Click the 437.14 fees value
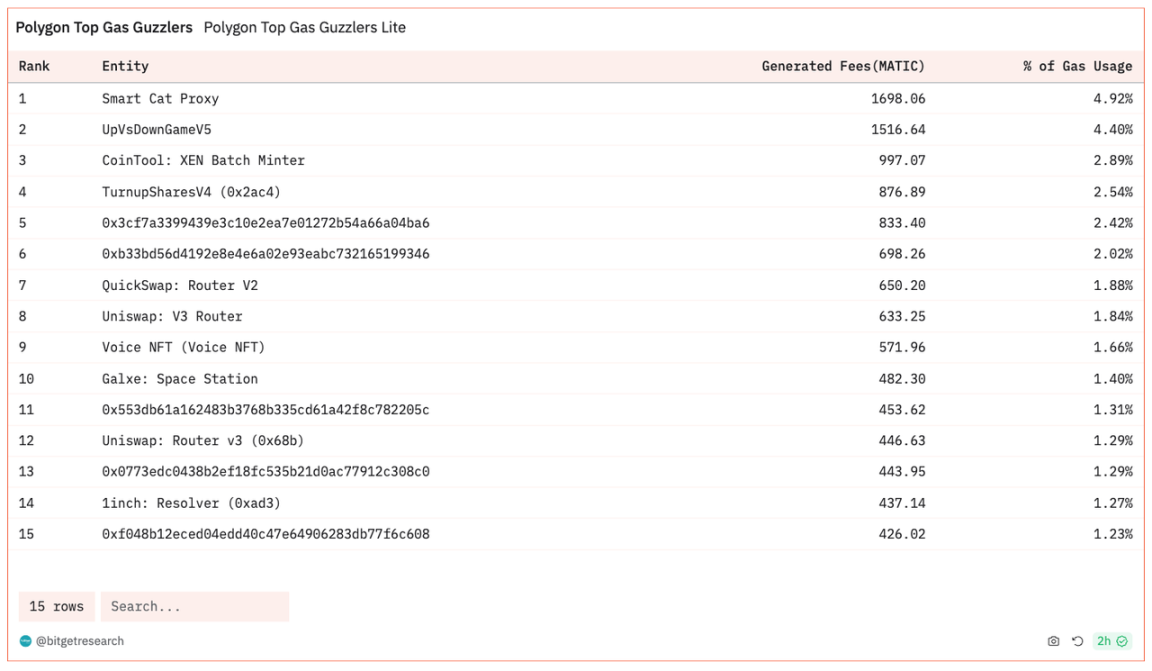This screenshot has width=1152, height=671. [x=902, y=503]
